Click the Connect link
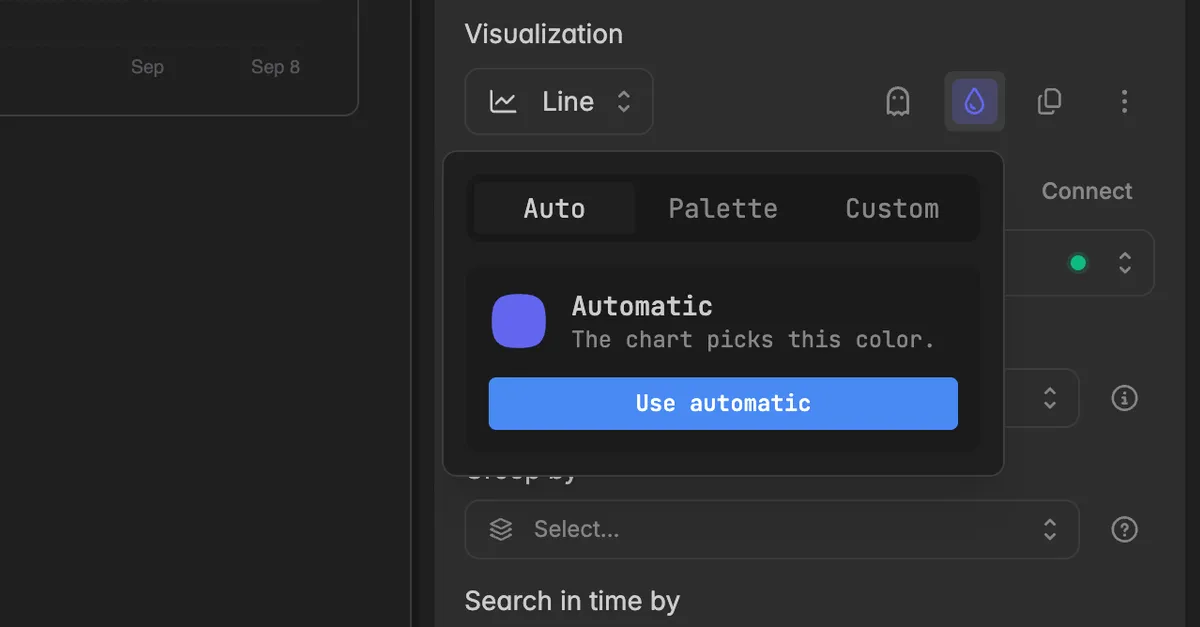This screenshot has height=627, width=1200. click(1087, 191)
